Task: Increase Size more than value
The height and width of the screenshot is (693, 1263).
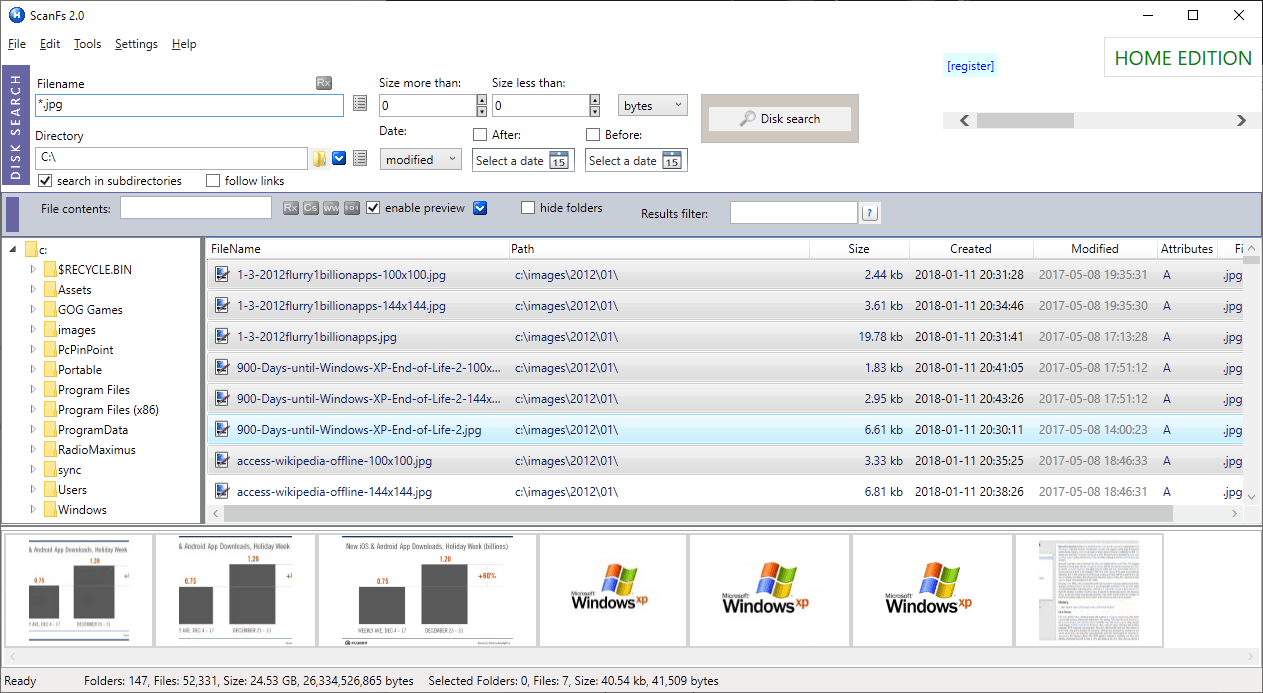Action: [x=482, y=100]
